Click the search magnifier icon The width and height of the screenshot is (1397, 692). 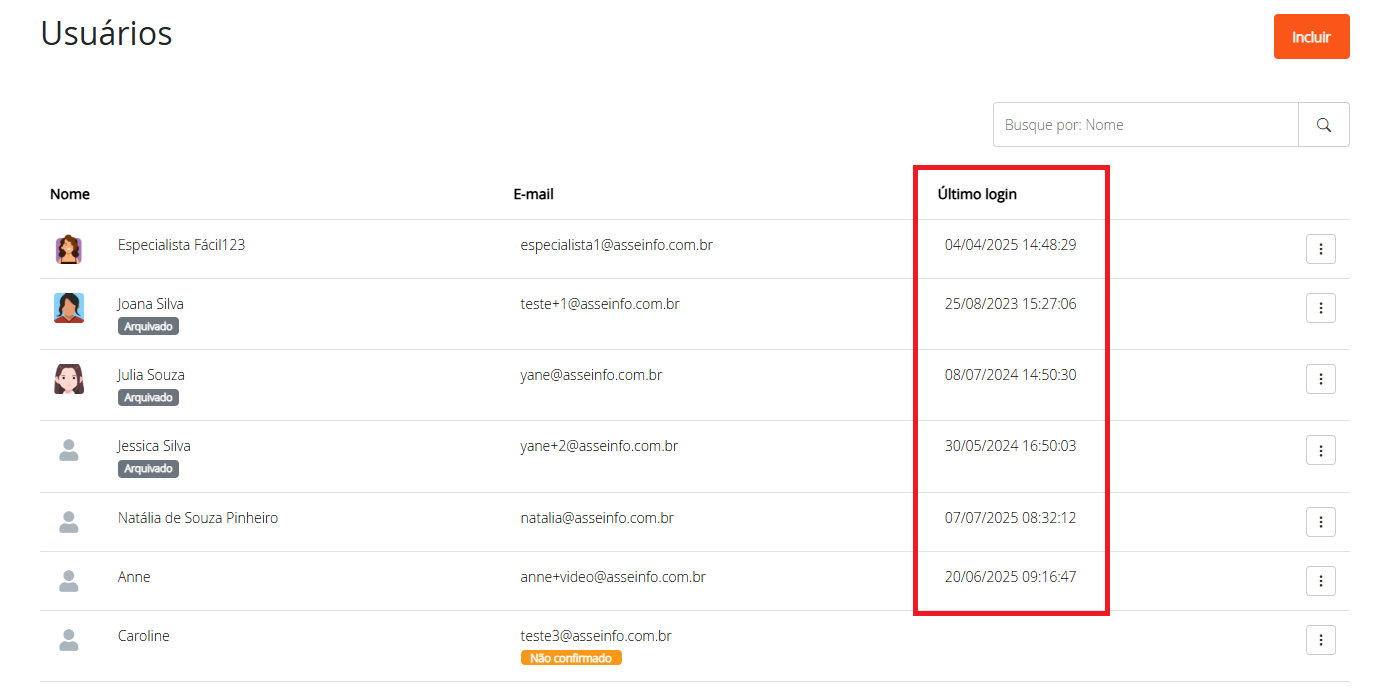1323,125
